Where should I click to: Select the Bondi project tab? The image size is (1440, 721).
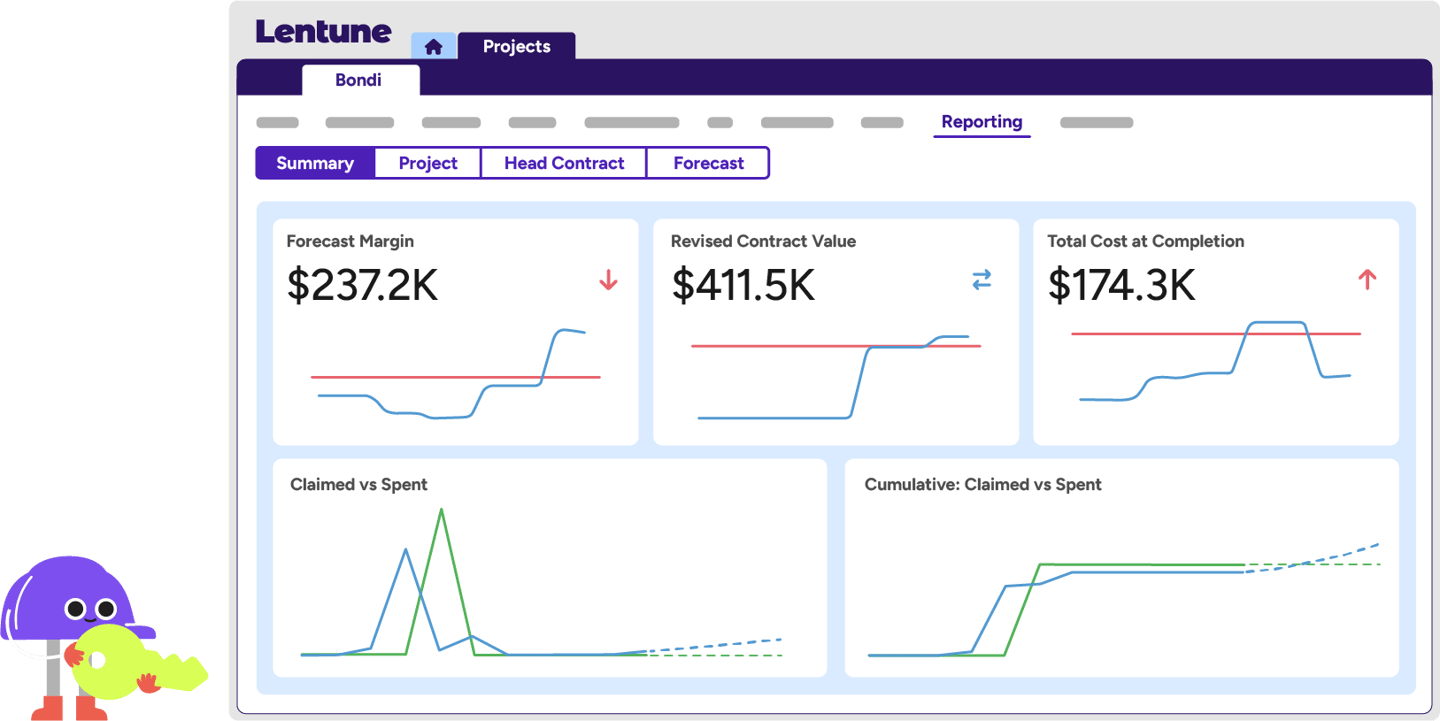360,80
